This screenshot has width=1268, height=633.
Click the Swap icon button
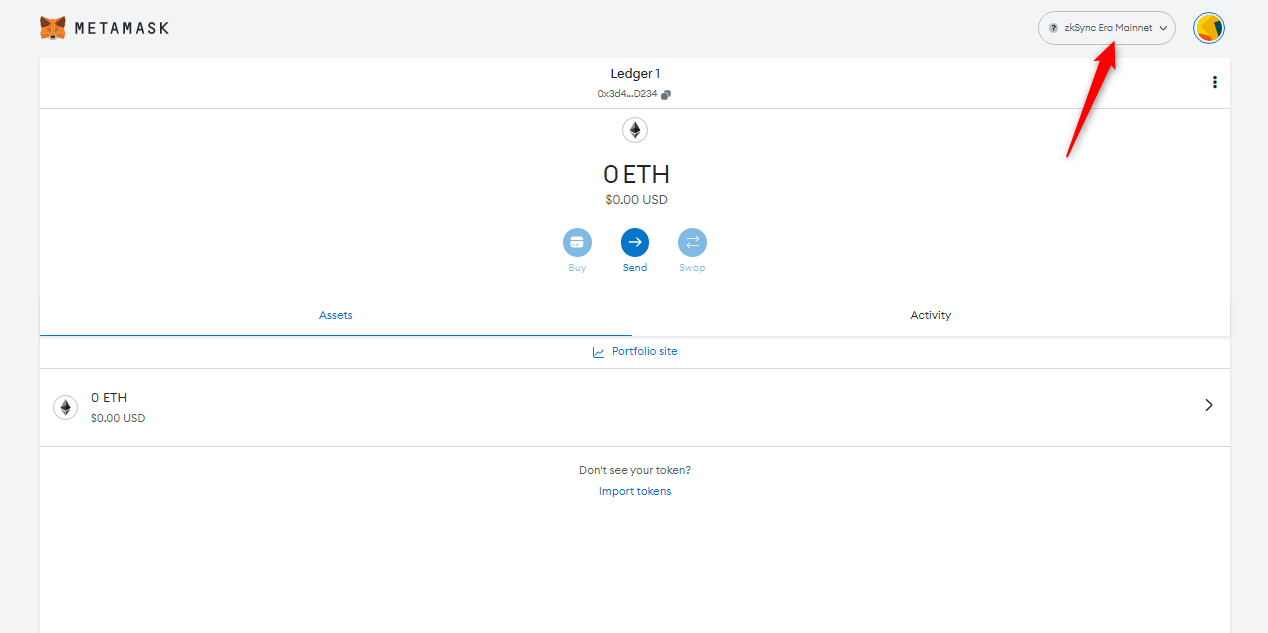(x=692, y=243)
